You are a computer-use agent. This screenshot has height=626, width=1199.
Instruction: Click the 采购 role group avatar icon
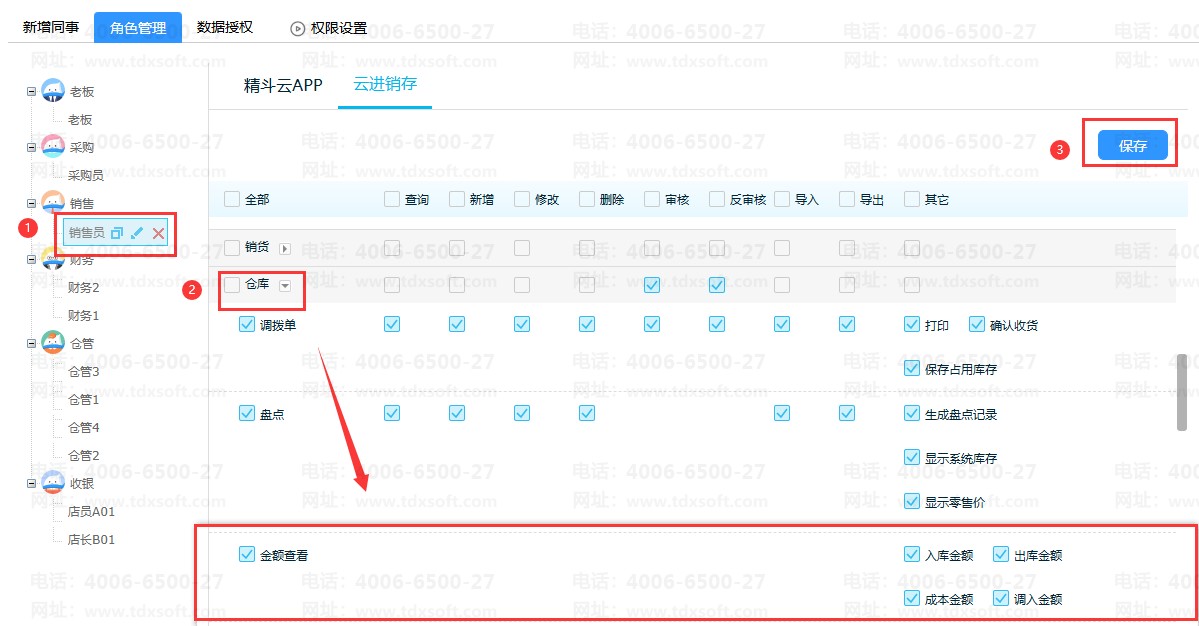pos(53,147)
